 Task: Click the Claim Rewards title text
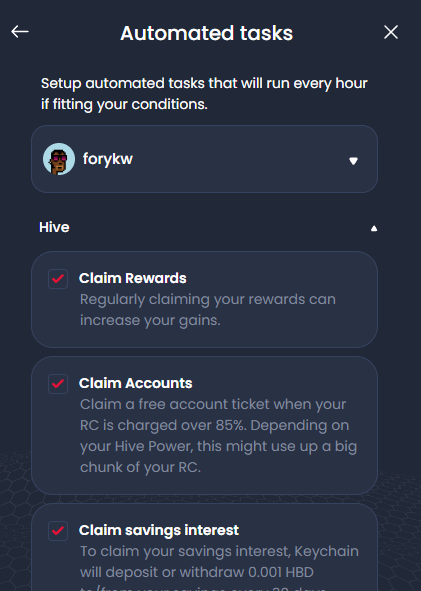click(133, 278)
